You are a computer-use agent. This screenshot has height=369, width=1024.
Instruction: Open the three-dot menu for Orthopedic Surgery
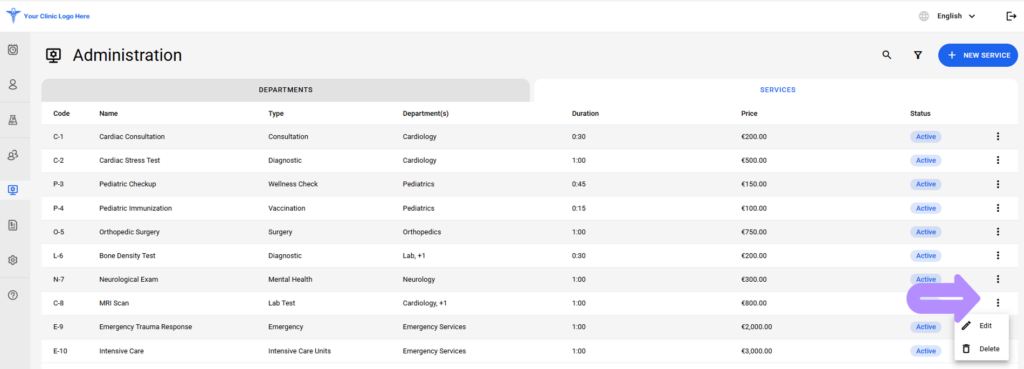(998, 232)
